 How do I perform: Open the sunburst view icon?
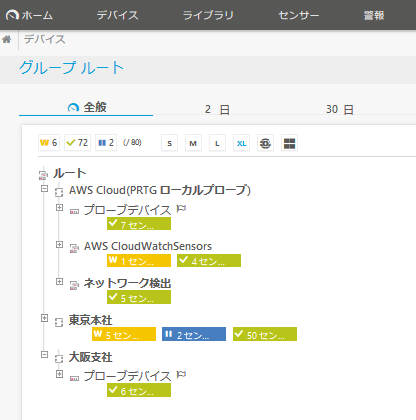coord(265,143)
